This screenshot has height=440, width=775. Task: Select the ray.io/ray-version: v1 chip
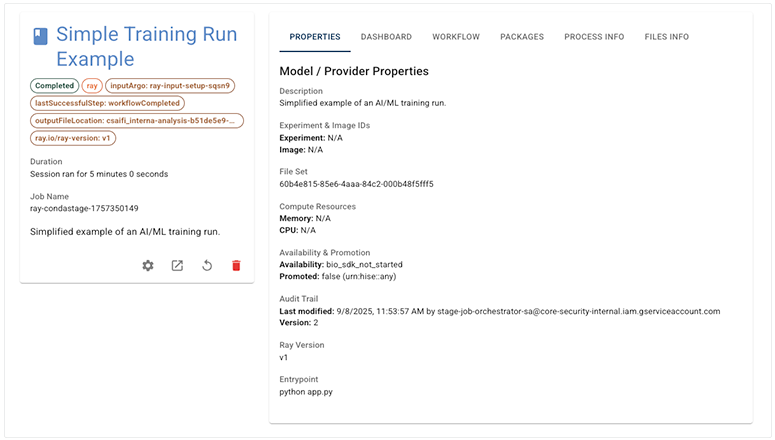[74, 138]
